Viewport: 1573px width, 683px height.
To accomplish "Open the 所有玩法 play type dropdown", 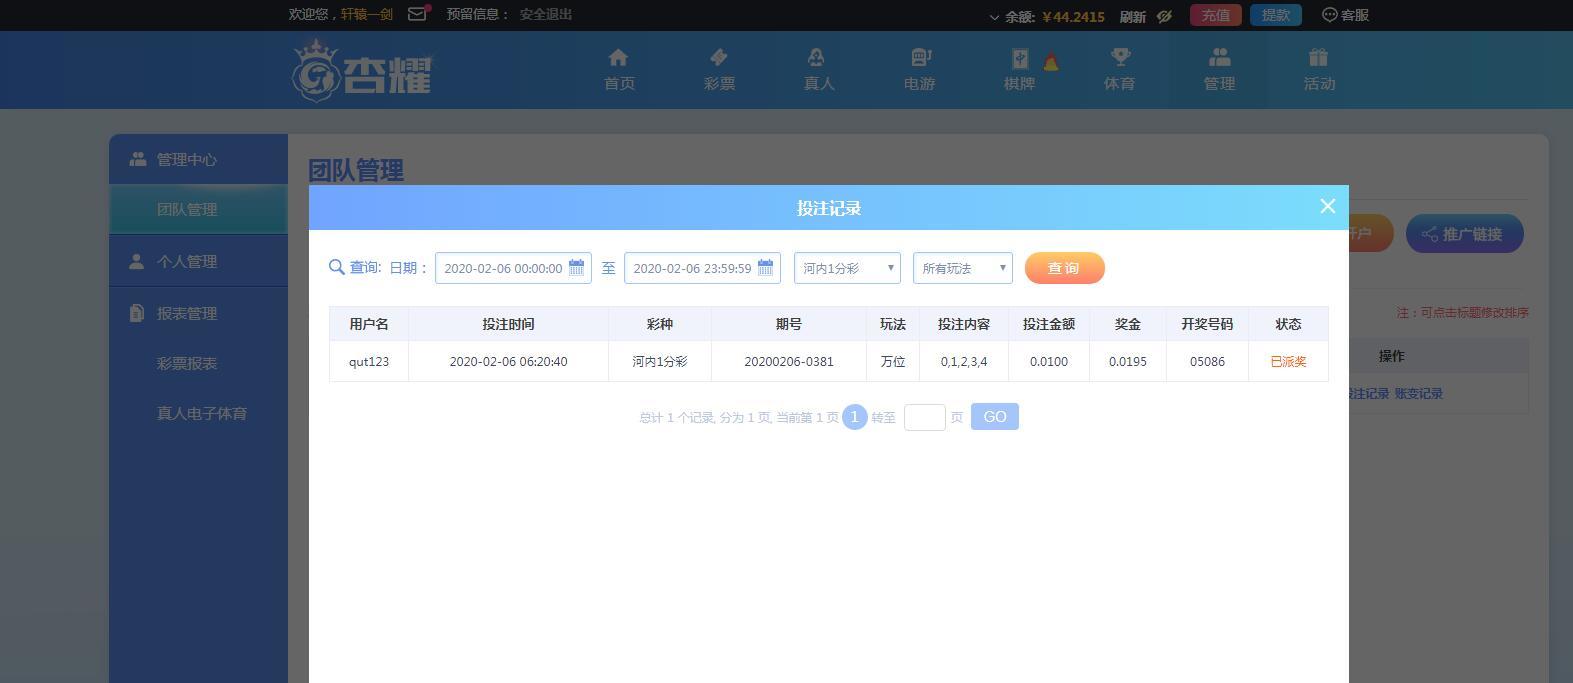I will [963, 268].
